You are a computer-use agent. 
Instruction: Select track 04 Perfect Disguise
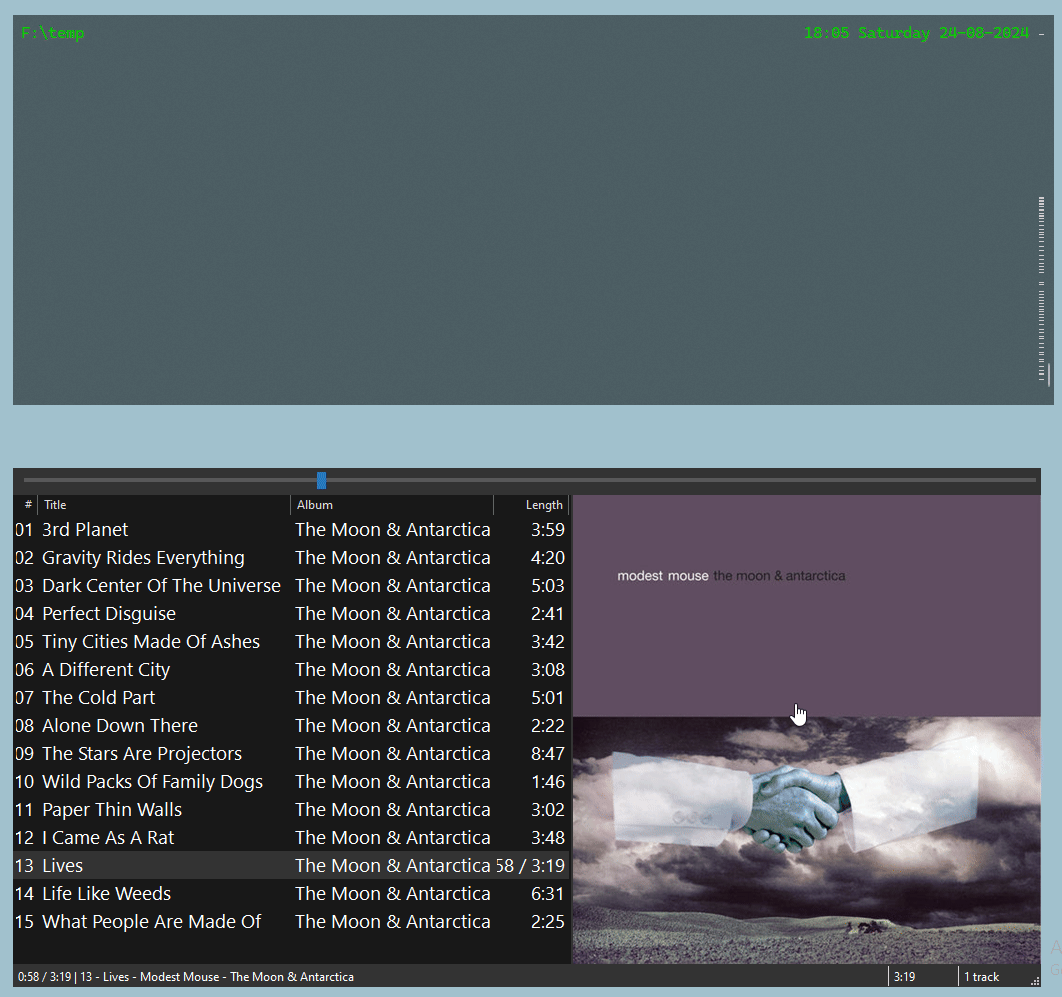(x=291, y=614)
